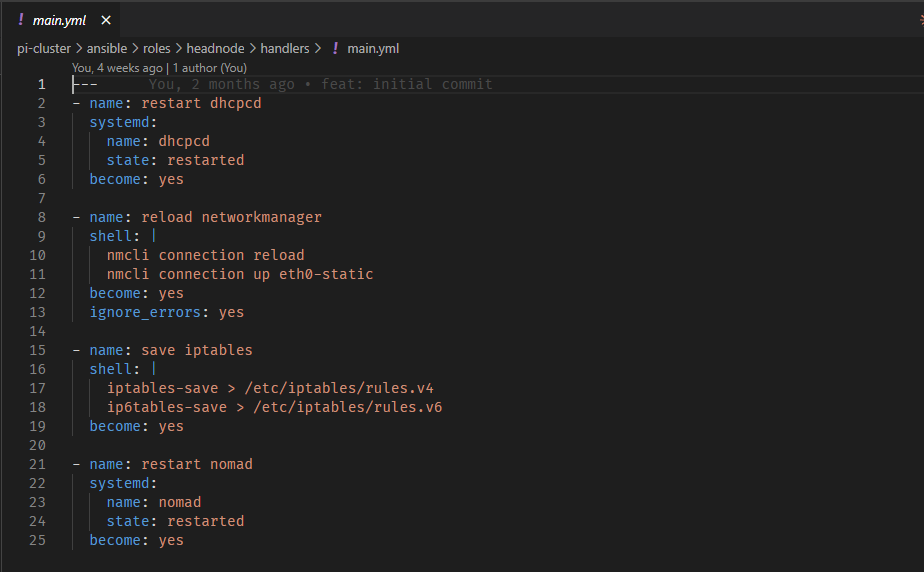Open the "You, 4 weeks ago" CodeLens
This screenshot has height=572, width=924.
click(117, 68)
